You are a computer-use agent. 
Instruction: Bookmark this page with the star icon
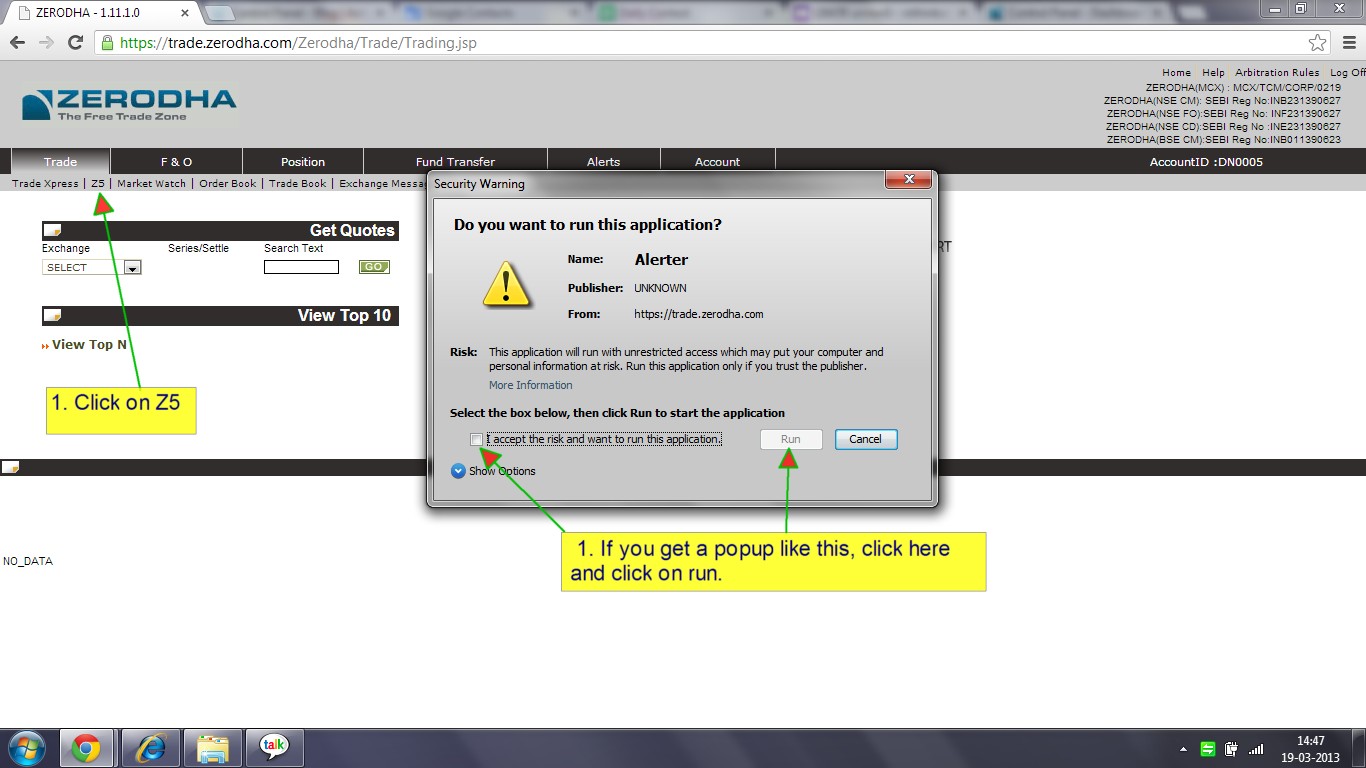[1318, 43]
